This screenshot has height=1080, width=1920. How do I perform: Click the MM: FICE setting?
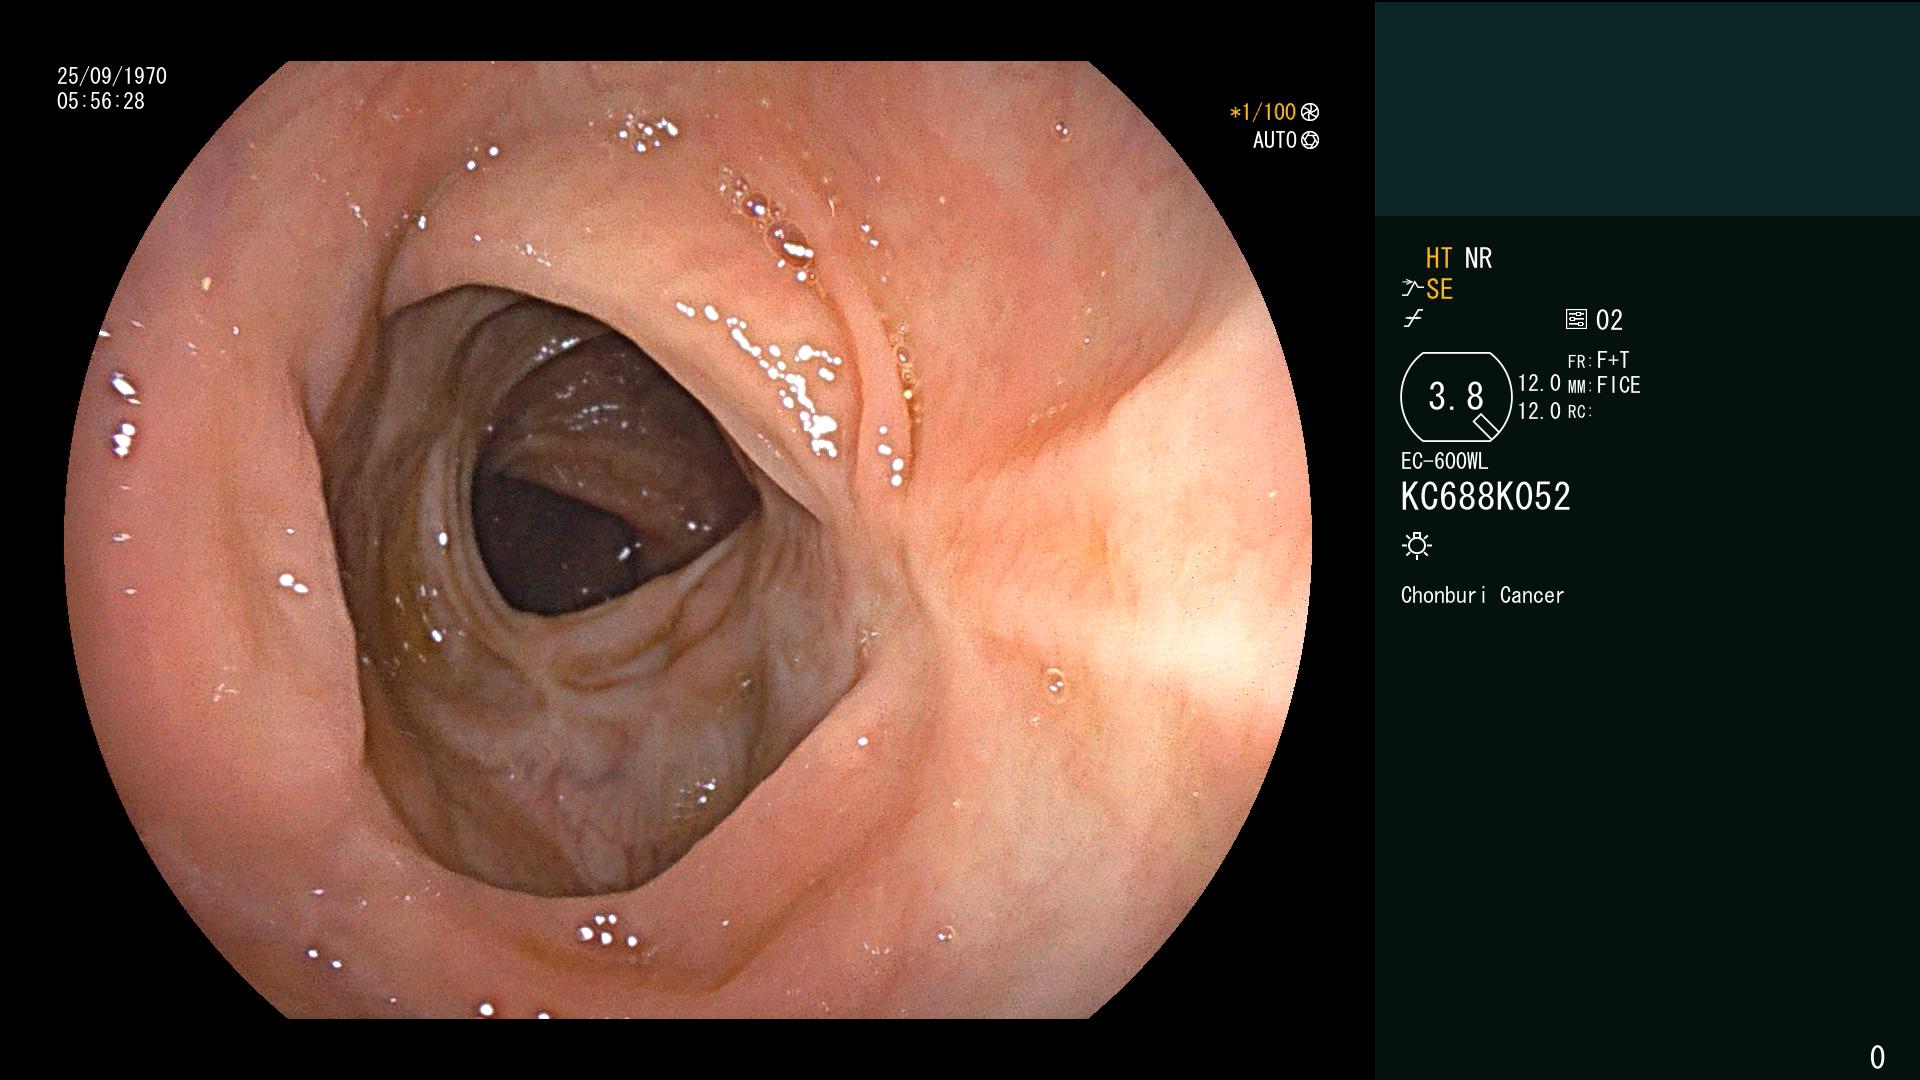click(x=1604, y=386)
